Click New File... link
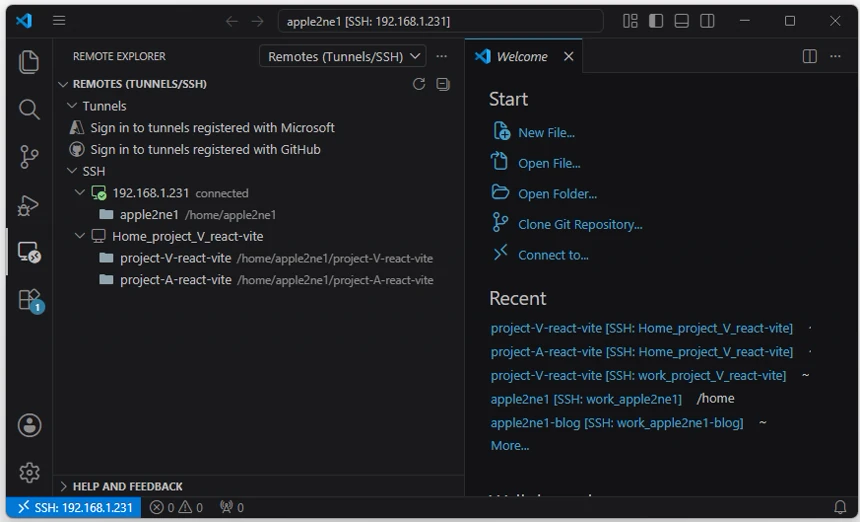The height and width of the screenshot is (522, 860). [x=546, y=133]
